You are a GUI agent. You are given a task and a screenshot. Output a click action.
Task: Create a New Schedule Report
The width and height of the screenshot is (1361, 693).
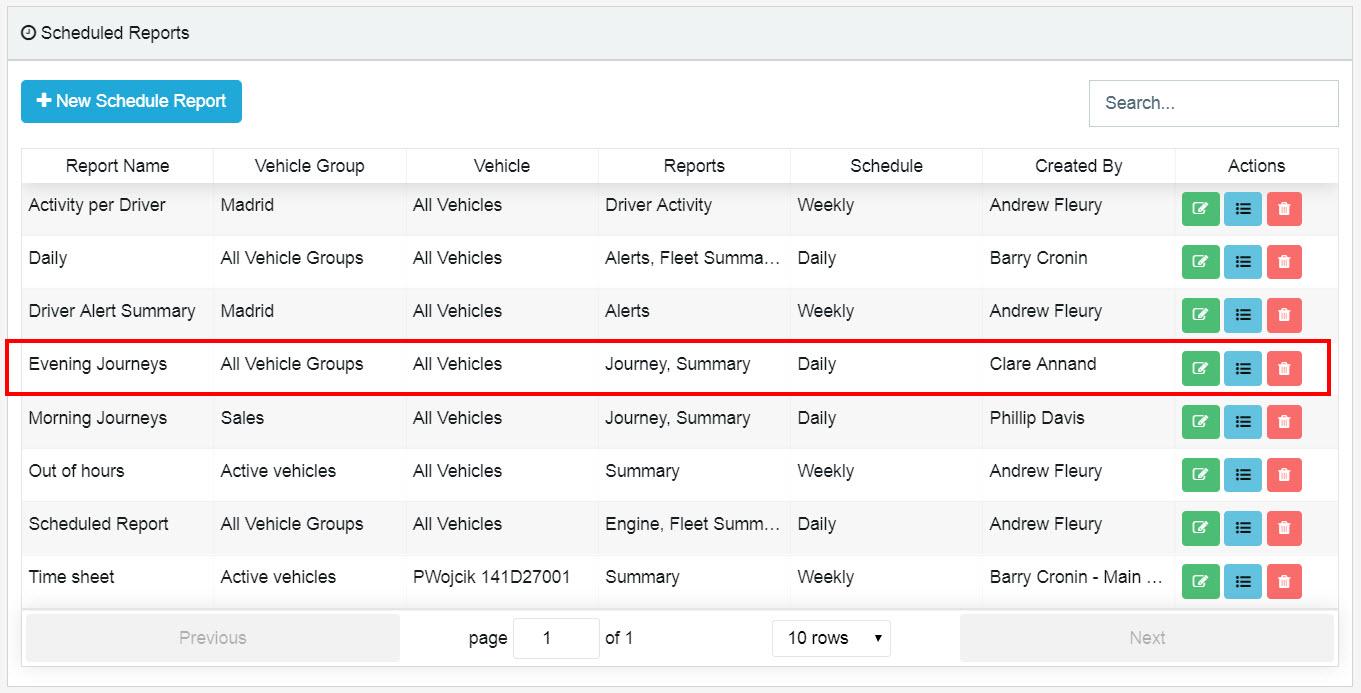(130, 101)
